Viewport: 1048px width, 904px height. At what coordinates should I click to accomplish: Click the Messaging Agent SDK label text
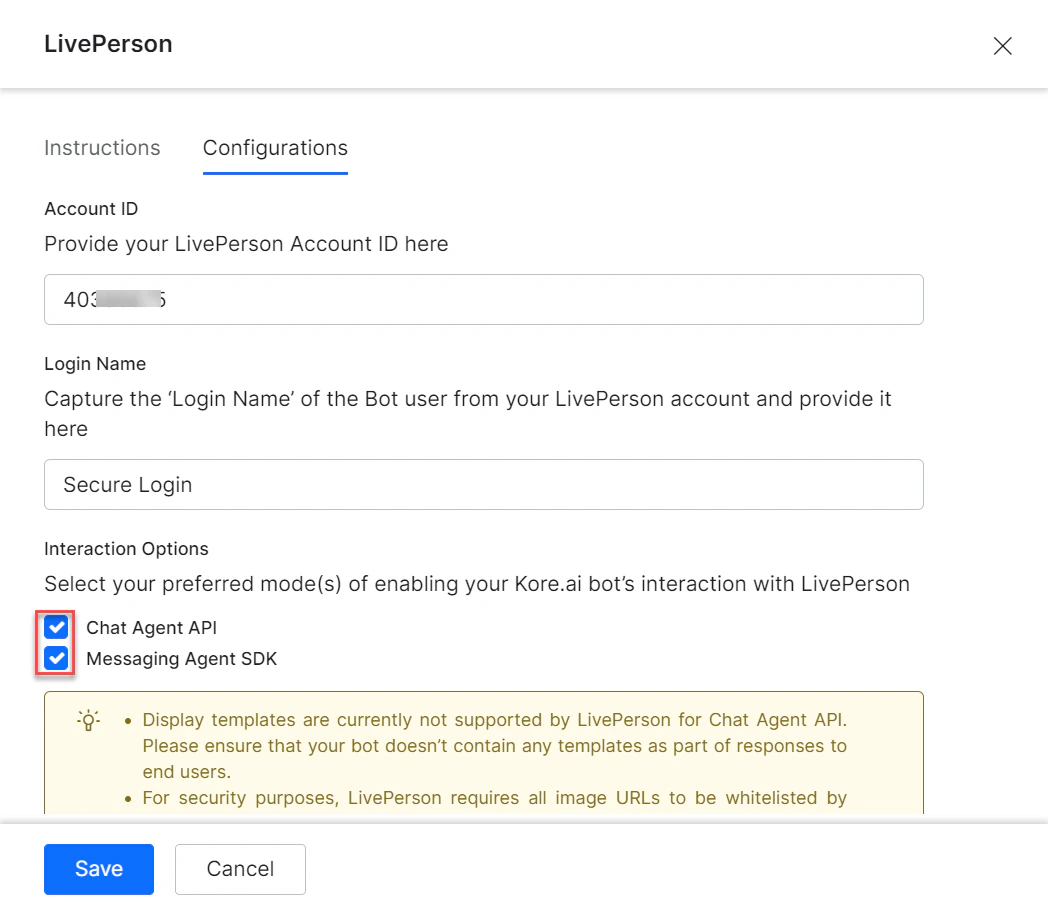[181, 658]
